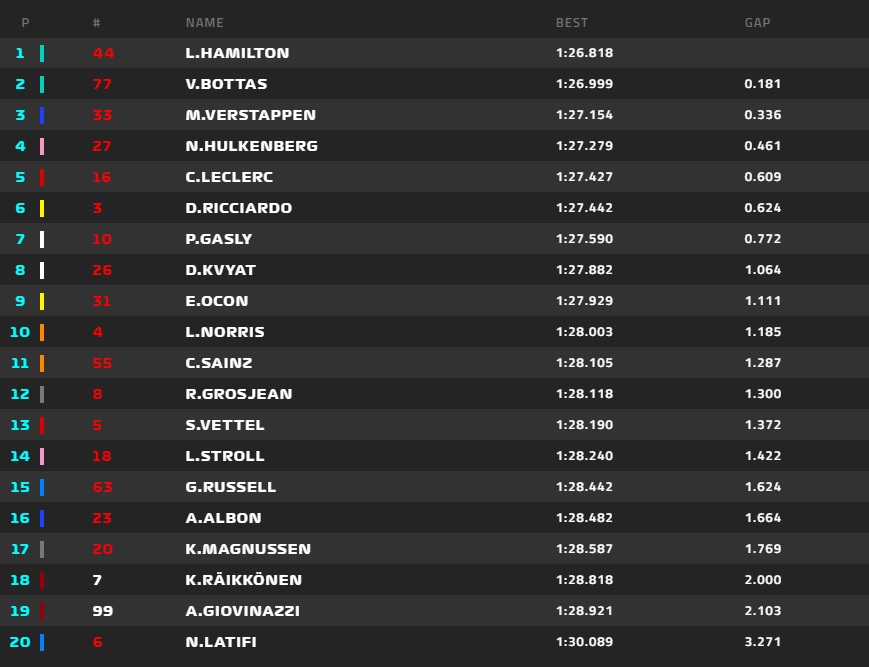Click position 17 for K.MAGNUSSEN
This screenshot has width=869, height=667.
[20, 549]
